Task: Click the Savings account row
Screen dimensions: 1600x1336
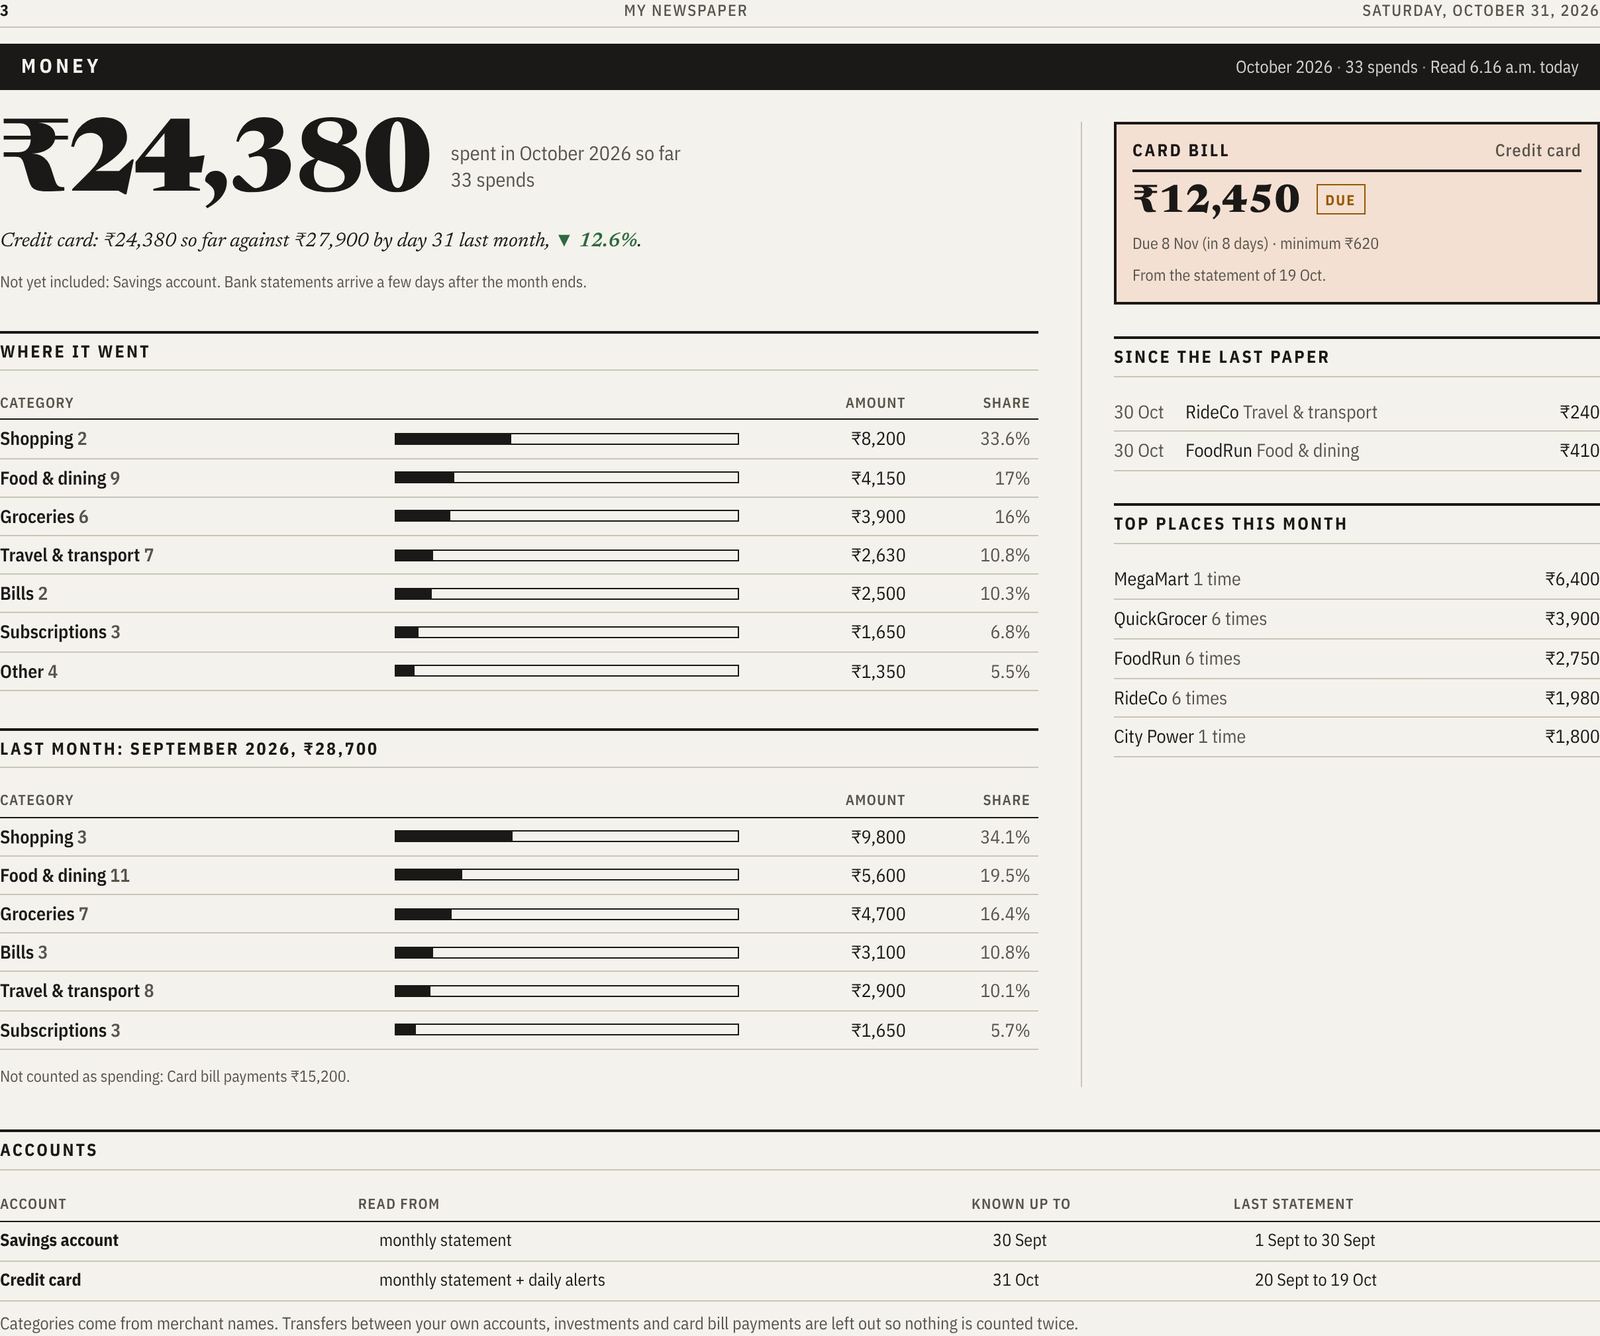Action: [x=800, y=1241]
